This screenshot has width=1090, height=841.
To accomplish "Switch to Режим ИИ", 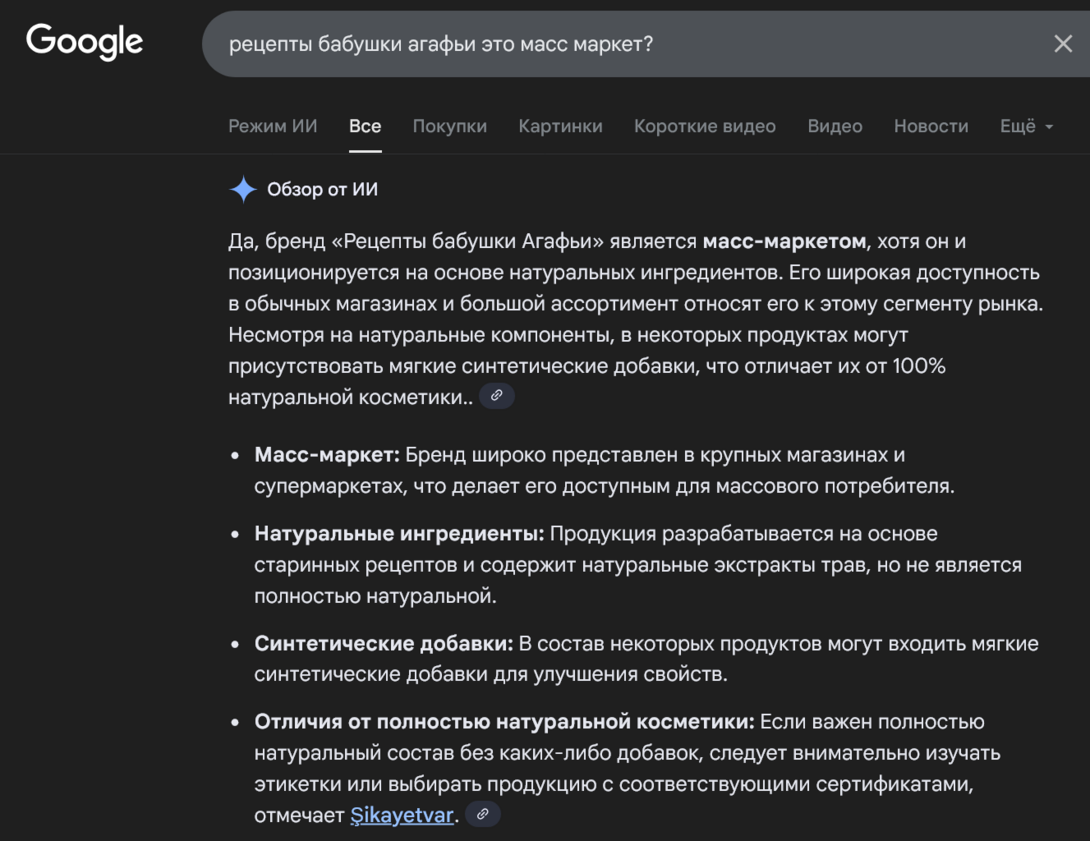I will 272,126.
